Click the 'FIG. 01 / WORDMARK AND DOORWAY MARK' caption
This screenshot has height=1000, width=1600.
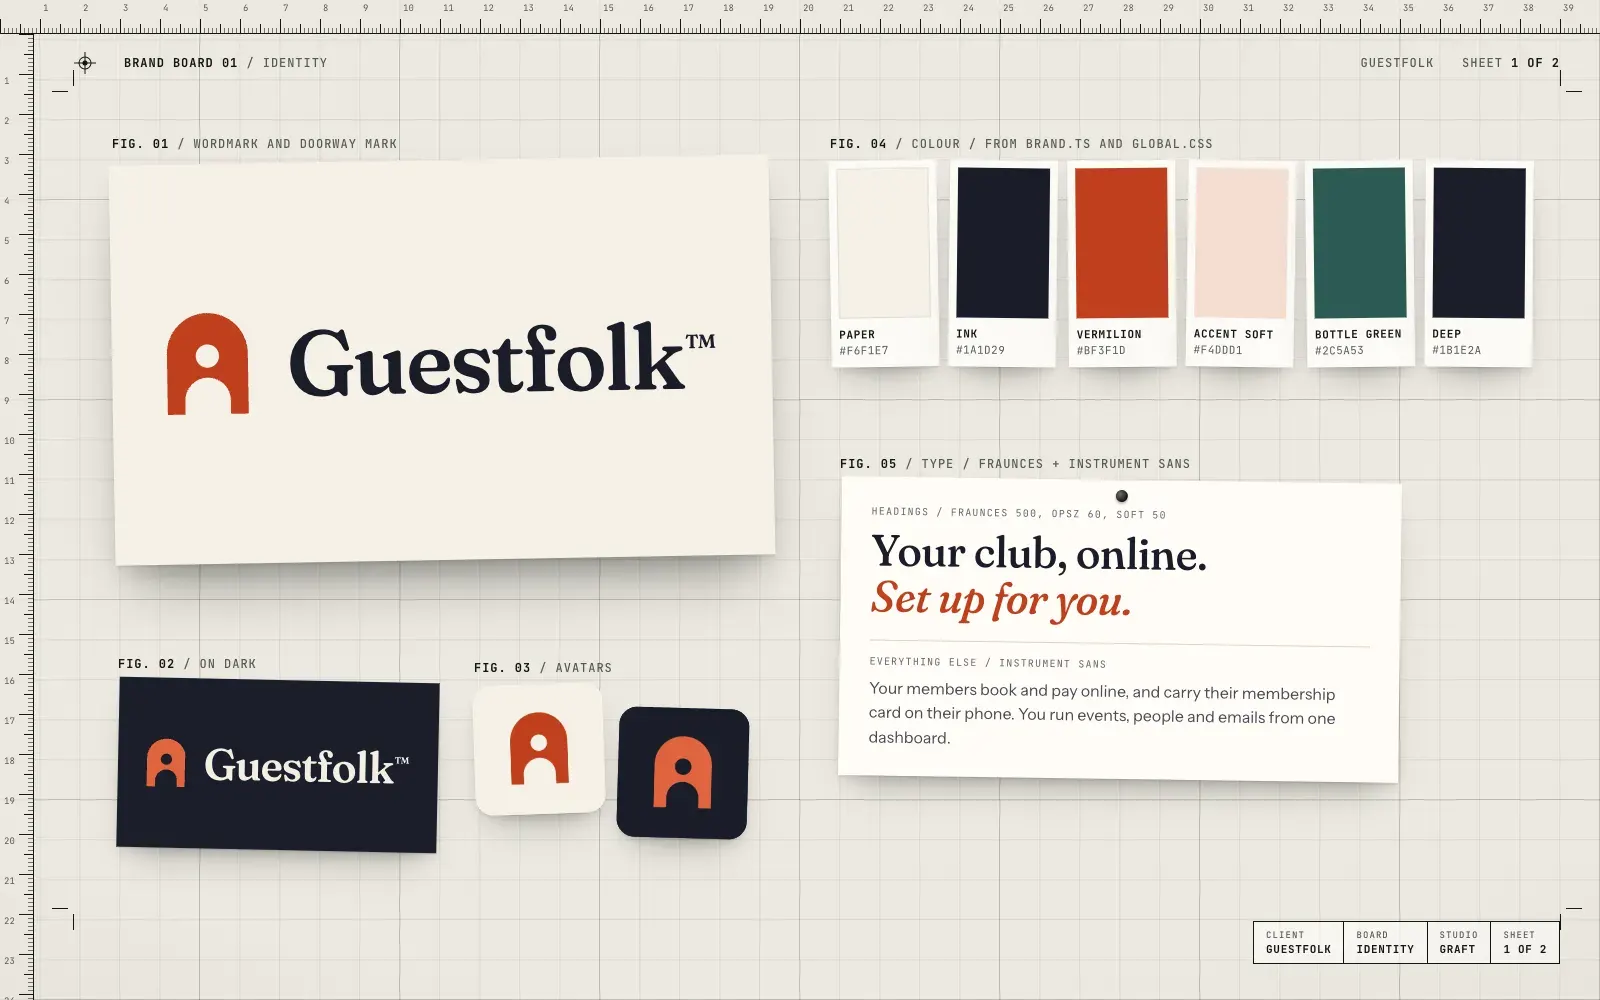tap(255, 144)
